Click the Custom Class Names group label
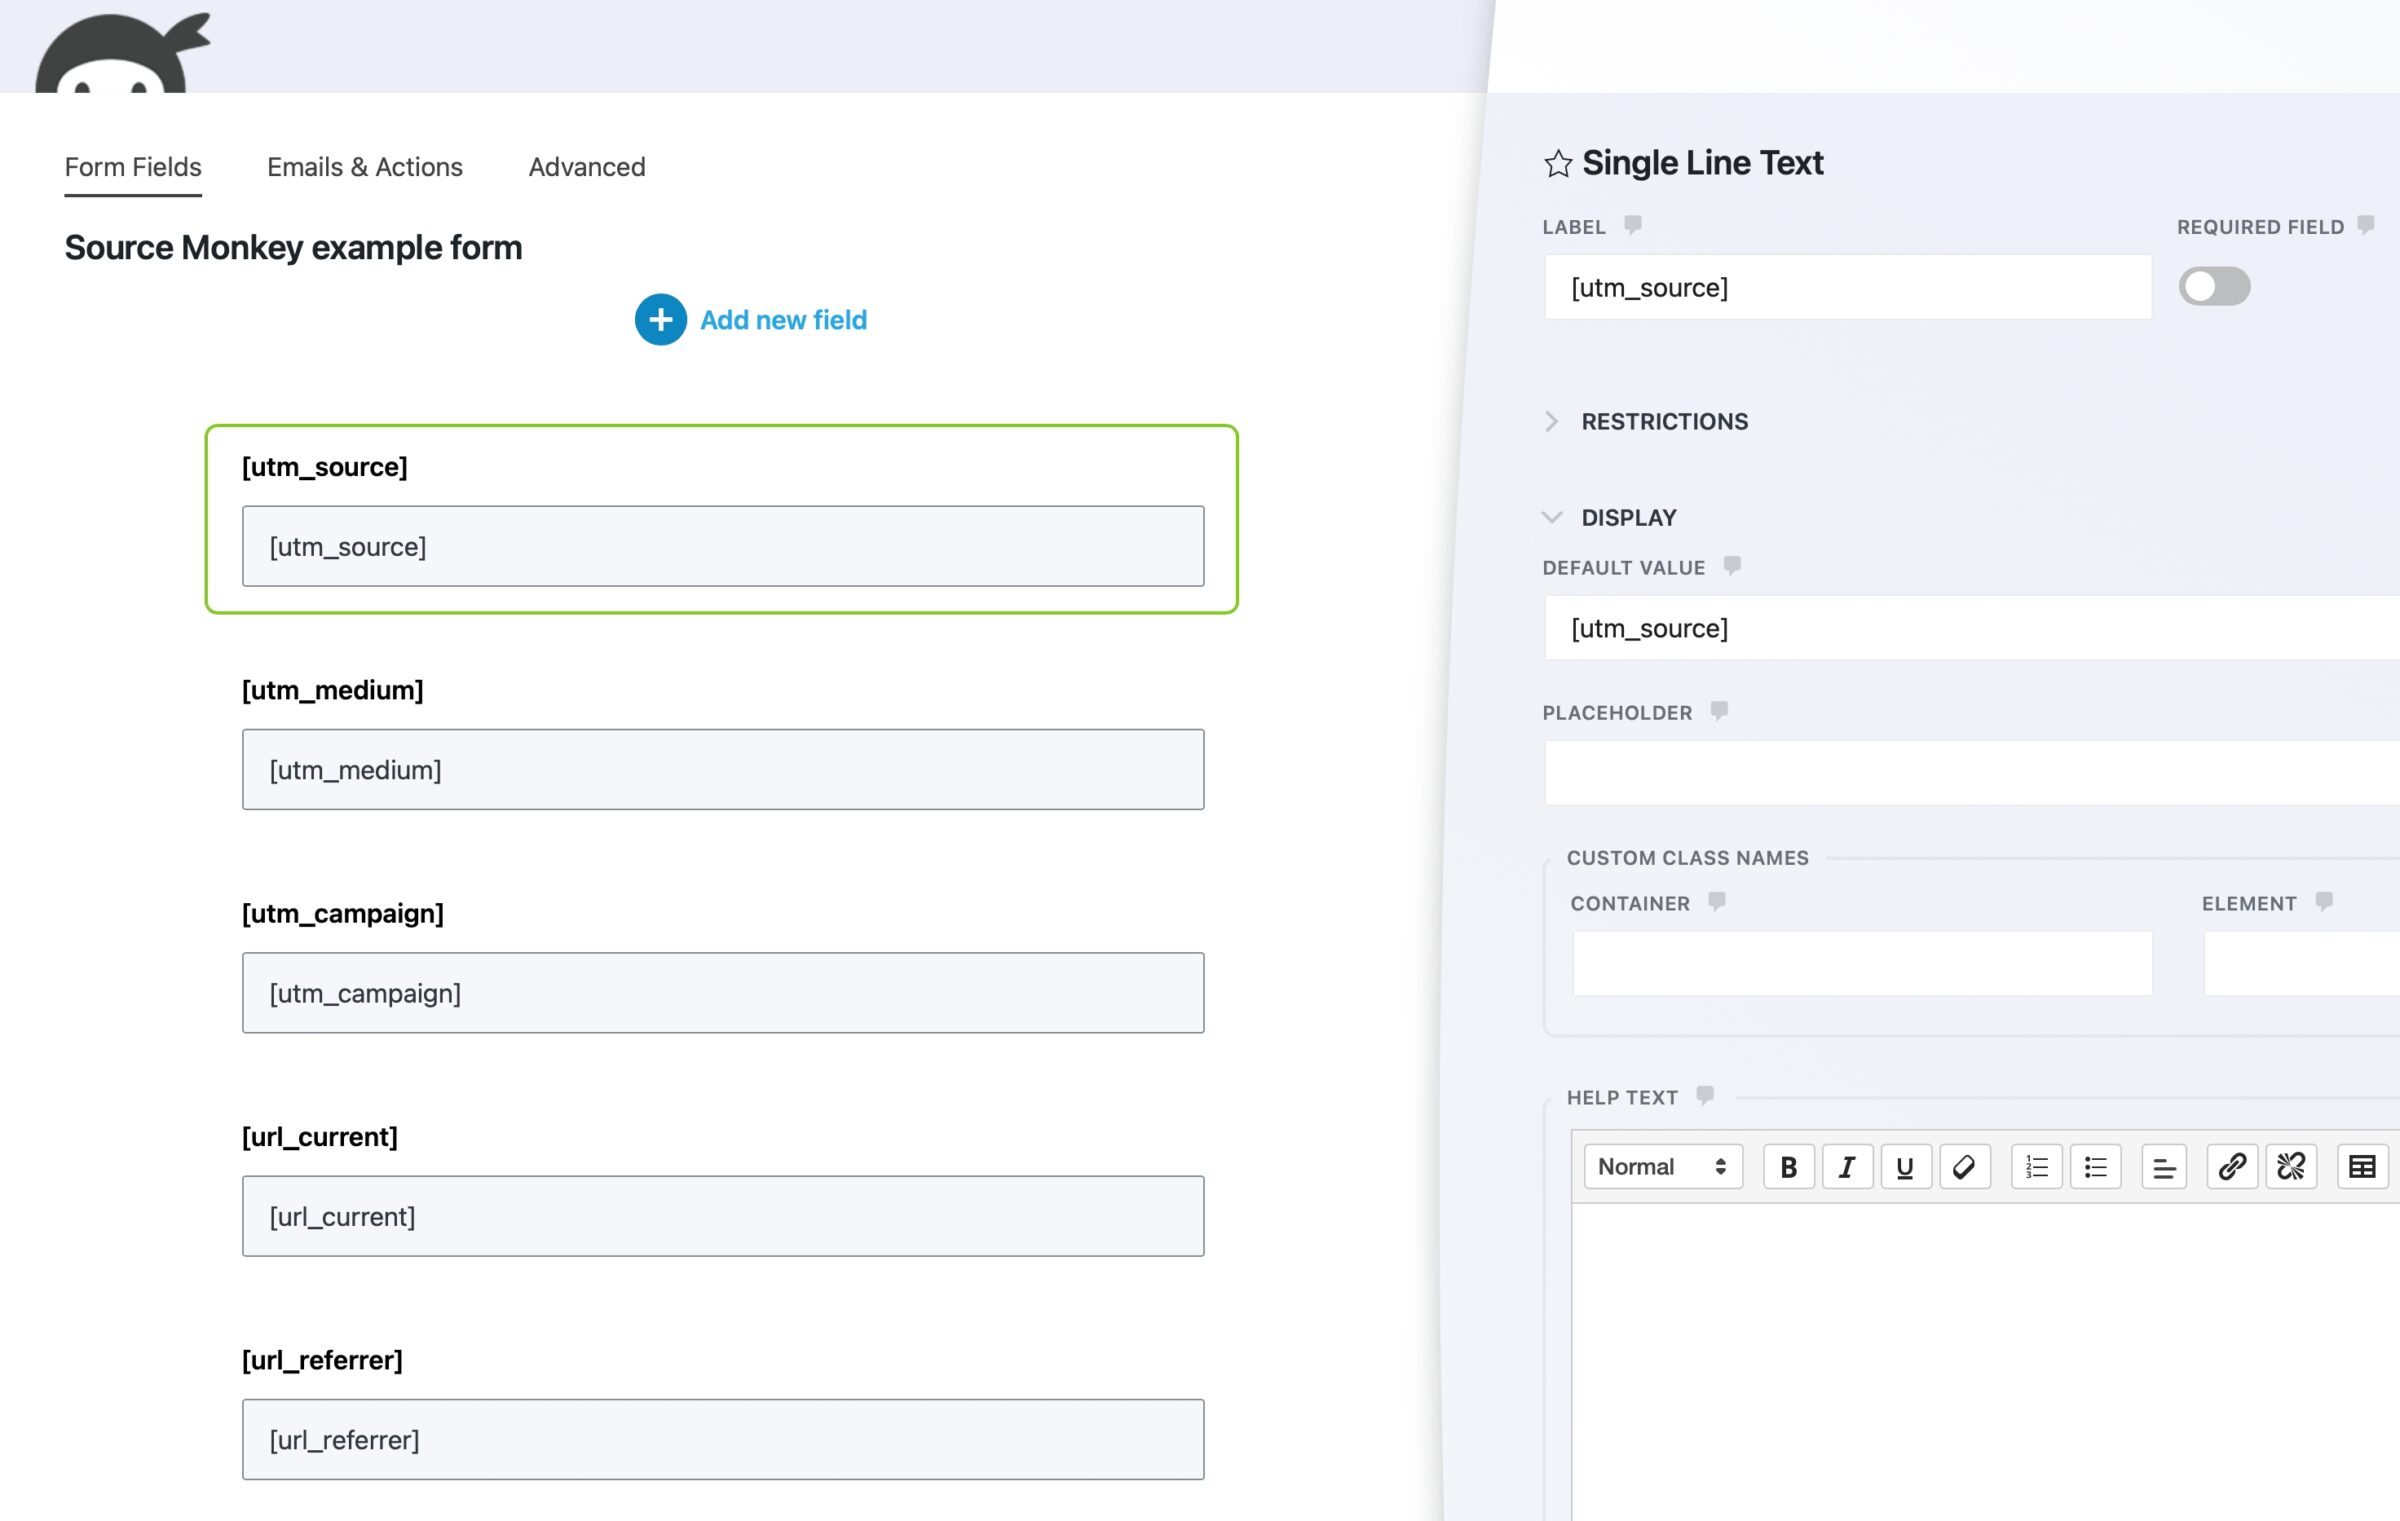The height and width of the screenshot is (1521, 2400). click(1687, 858)
